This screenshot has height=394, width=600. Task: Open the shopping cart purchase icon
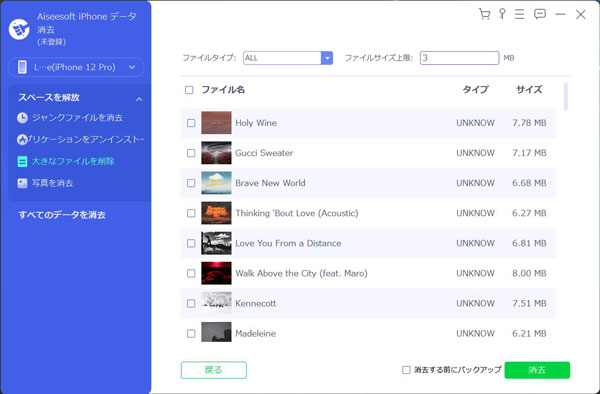click(484, 14)
